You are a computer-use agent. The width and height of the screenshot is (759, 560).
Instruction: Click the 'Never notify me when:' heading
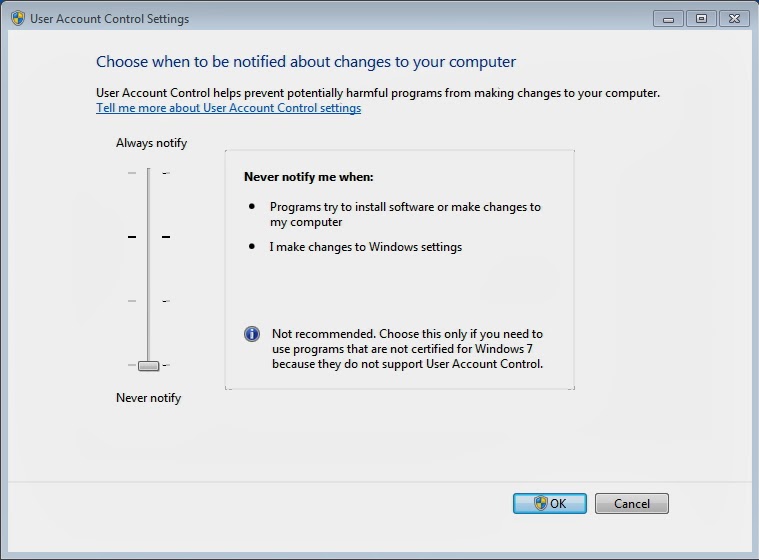[x=309, y=177]
